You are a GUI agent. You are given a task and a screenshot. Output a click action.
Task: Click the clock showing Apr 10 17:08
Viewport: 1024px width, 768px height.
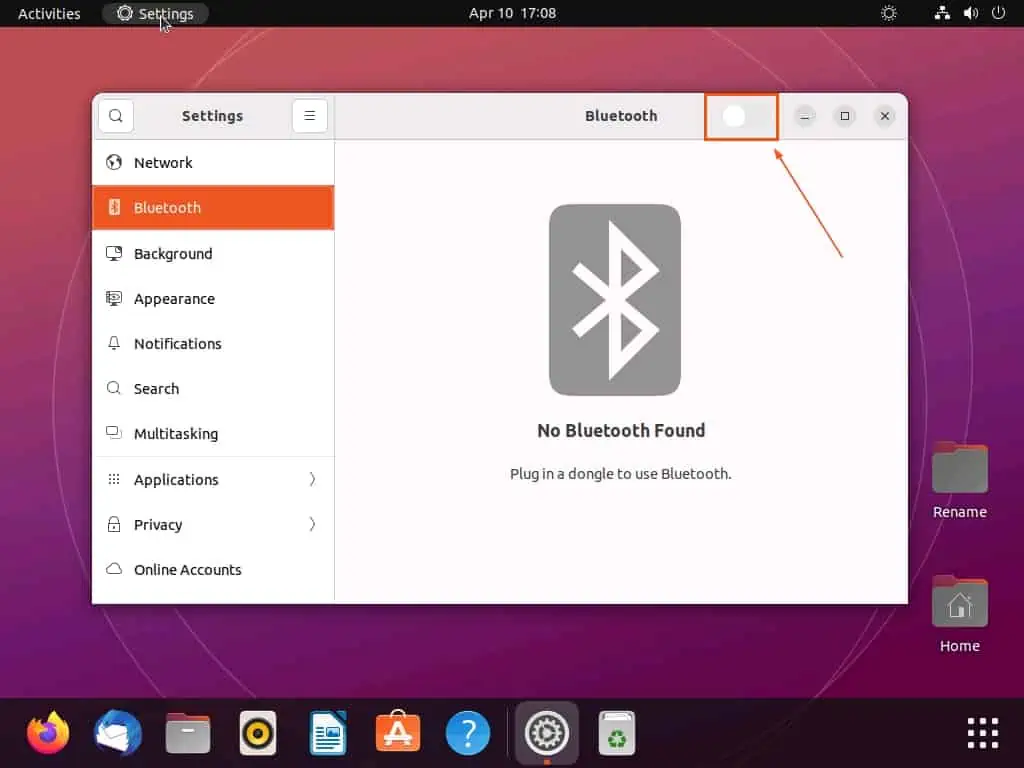pyautogui.click(x=512, y=14)
